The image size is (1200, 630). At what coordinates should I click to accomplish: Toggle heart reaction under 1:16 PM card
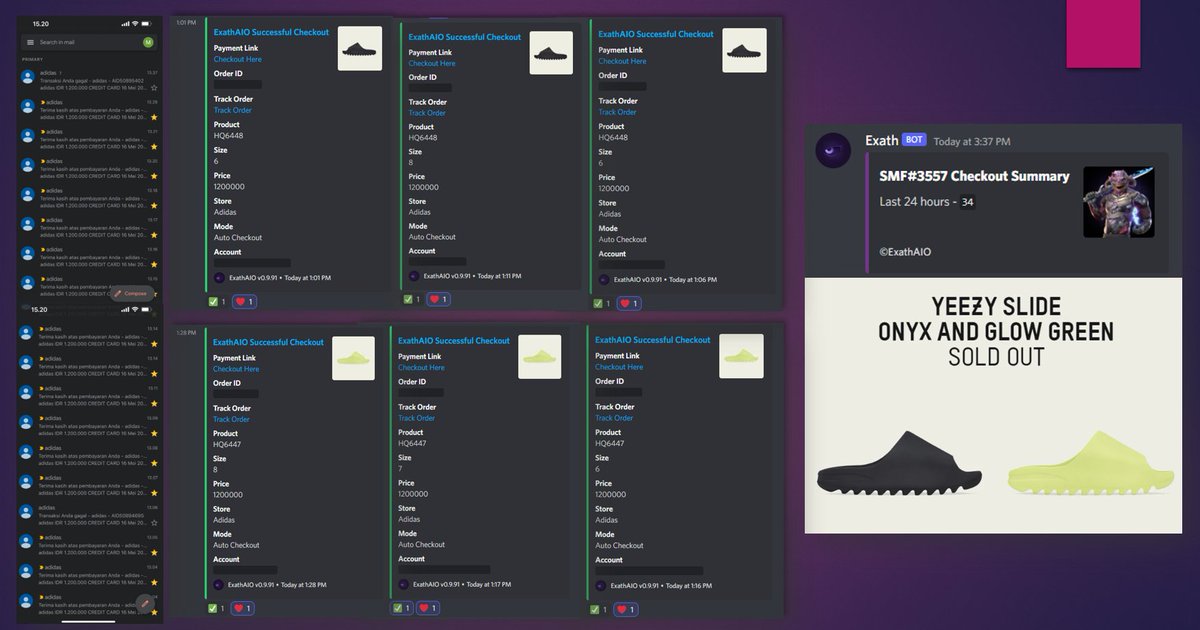[626, 609]
